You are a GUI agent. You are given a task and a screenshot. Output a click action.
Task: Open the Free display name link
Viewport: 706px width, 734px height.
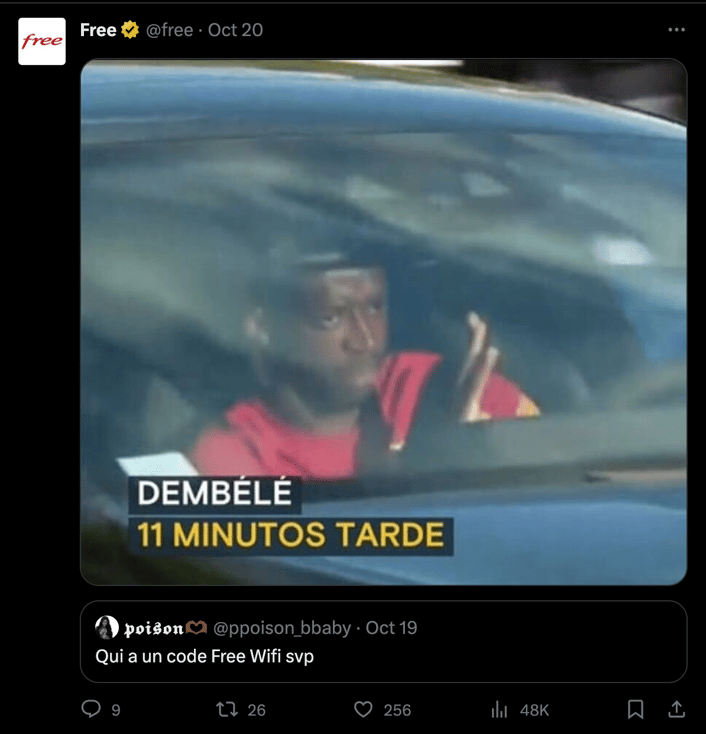(98, 30)
